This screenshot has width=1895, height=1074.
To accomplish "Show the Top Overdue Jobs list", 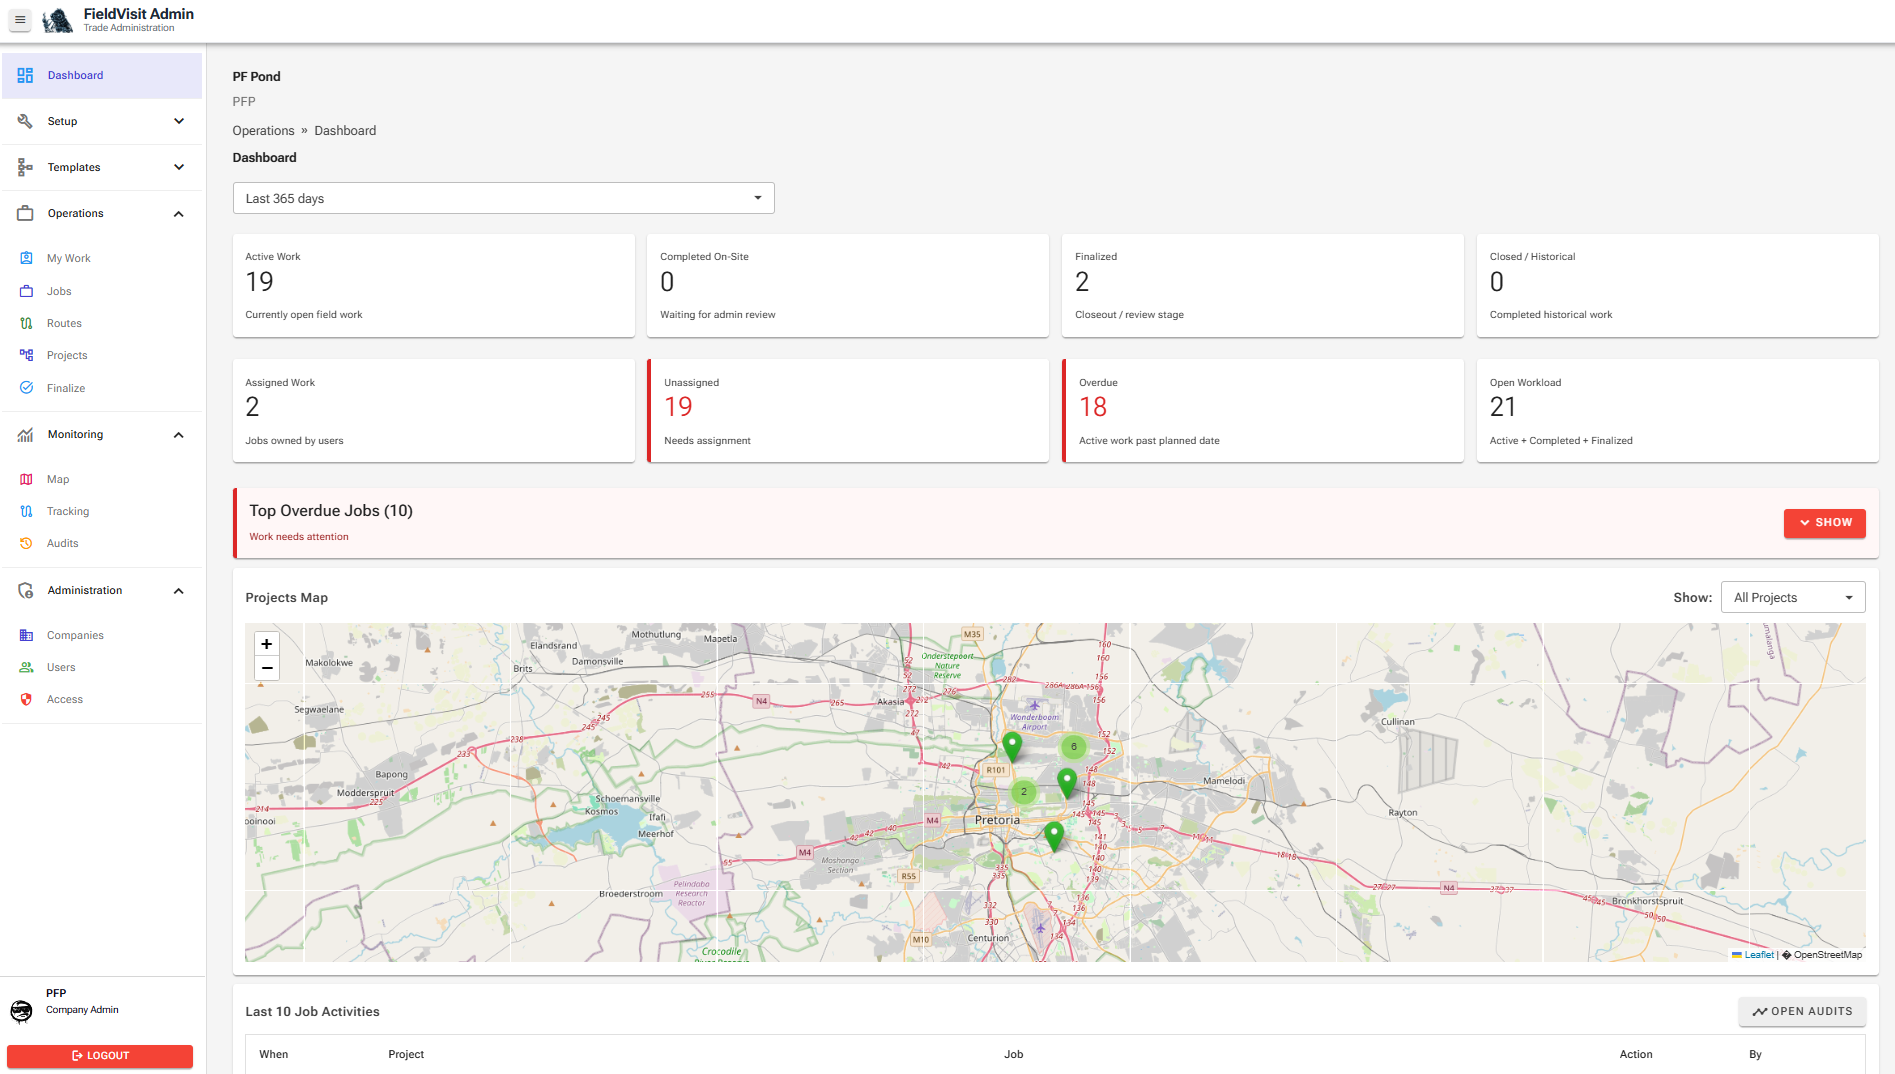I will (1824, 522).
